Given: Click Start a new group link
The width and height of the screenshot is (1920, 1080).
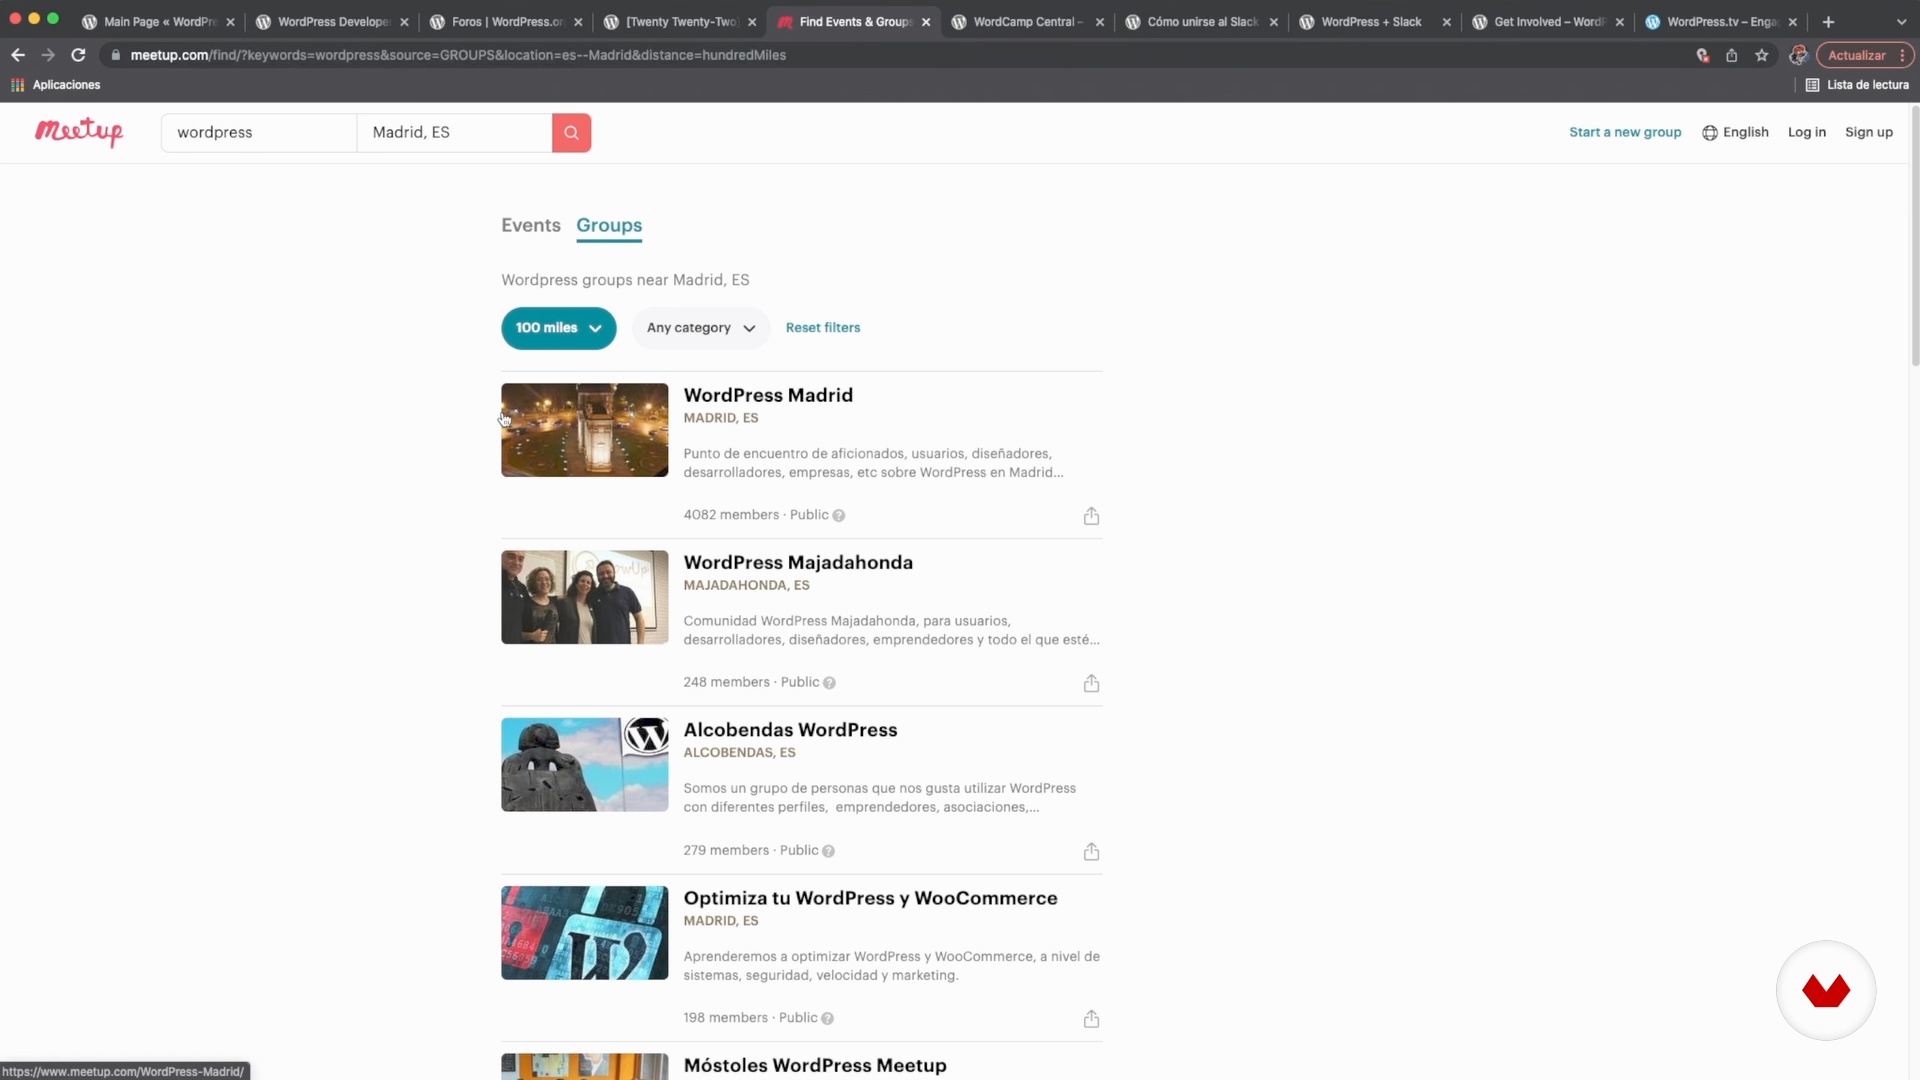Looking at the screenshot, I should click(1624, 132).
